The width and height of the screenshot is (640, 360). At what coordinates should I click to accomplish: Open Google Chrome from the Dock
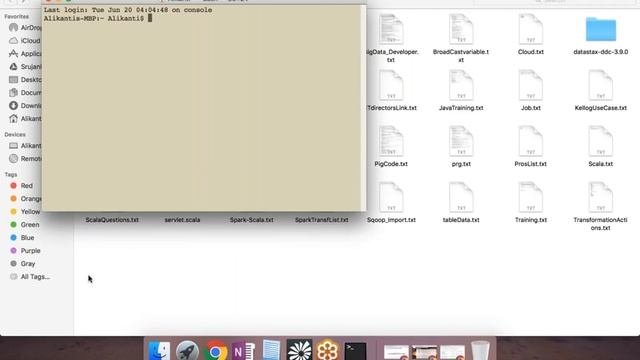pyautogui.click(x=215, y=351)
